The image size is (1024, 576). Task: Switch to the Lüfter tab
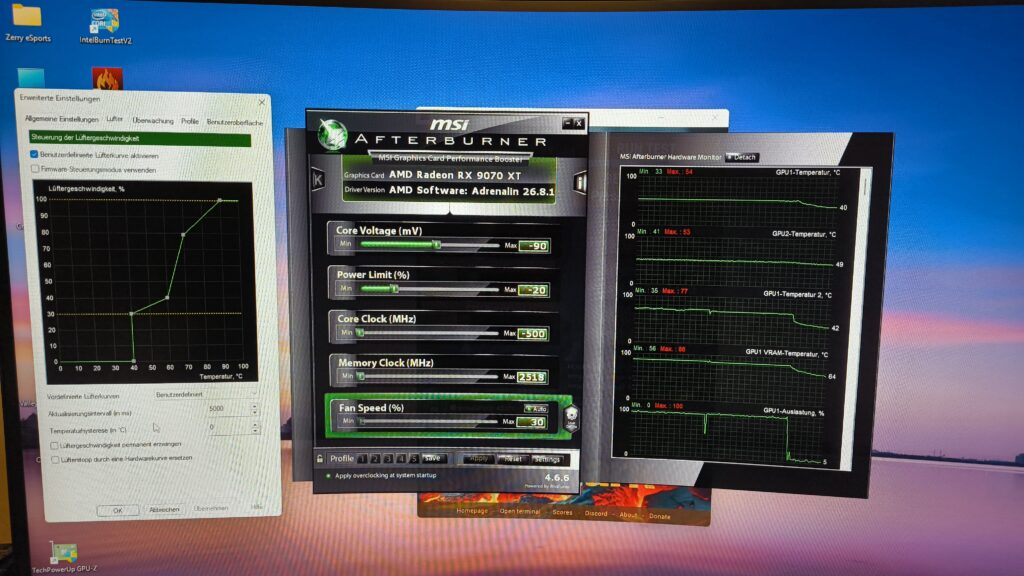[x=115, y=119]
